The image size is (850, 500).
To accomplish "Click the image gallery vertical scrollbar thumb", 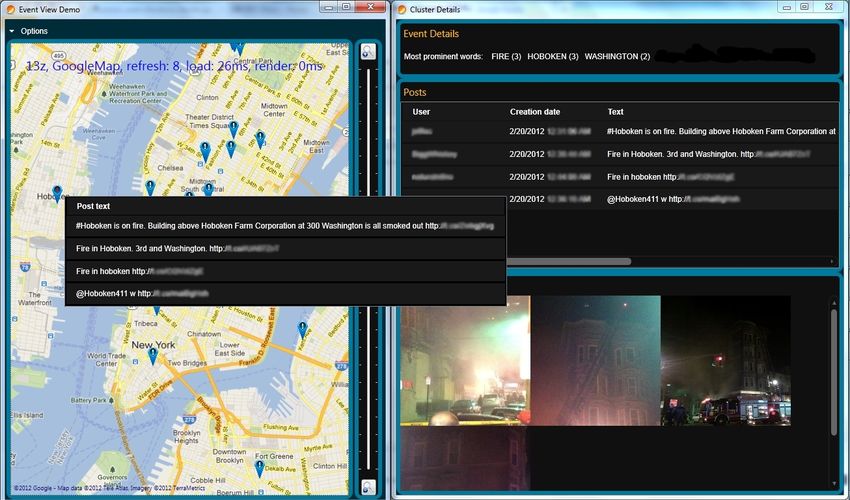I will 834,371.
